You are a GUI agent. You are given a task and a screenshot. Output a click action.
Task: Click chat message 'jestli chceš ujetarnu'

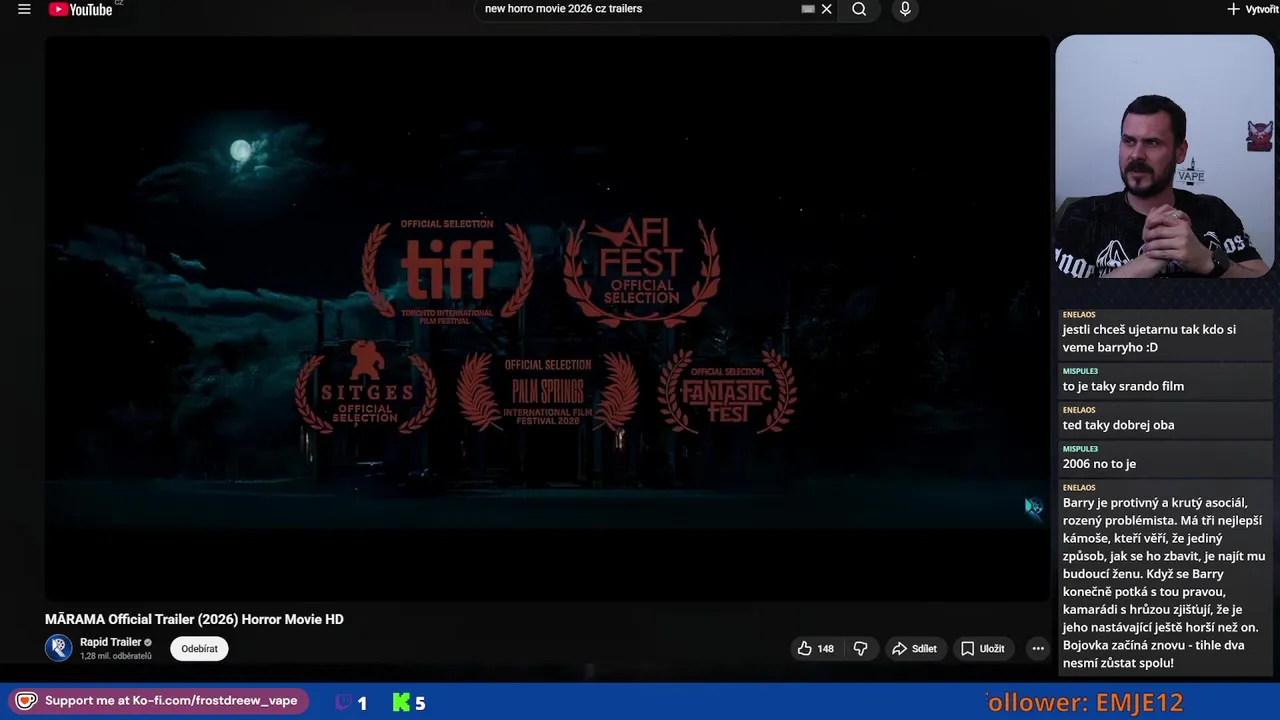(1149, 338)
